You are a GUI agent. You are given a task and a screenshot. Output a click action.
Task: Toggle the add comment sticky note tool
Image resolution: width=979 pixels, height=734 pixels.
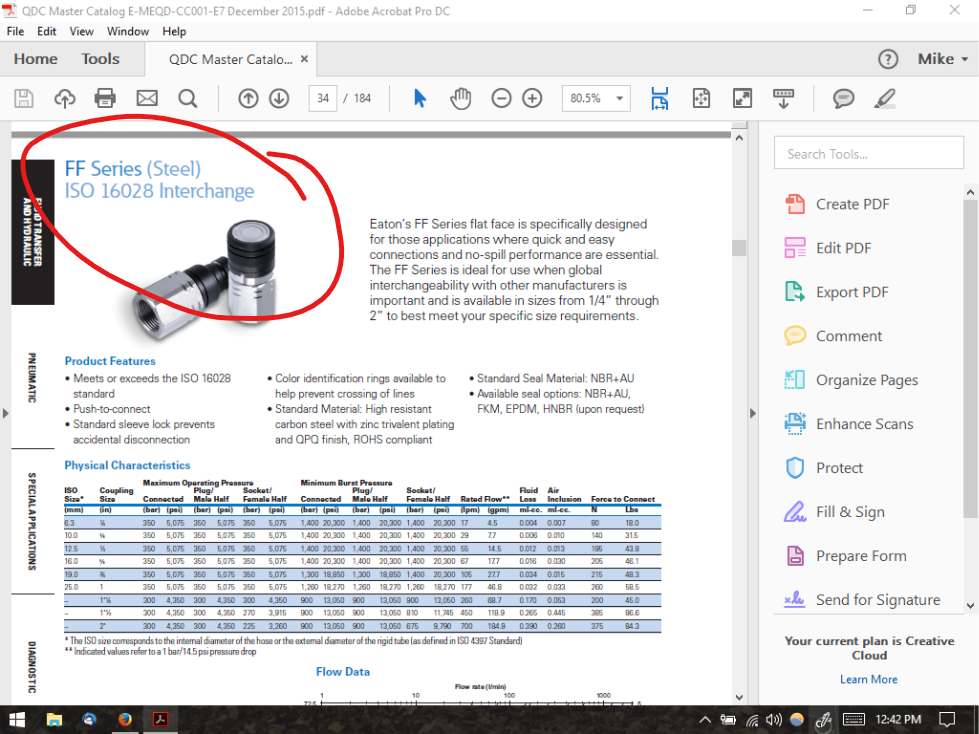click(x=843, y=98)
